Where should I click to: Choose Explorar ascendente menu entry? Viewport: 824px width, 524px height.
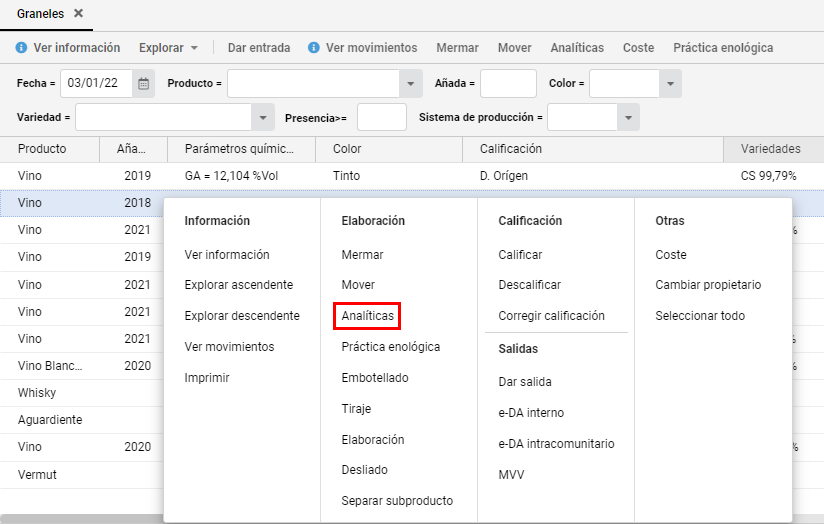coord(239,285)
